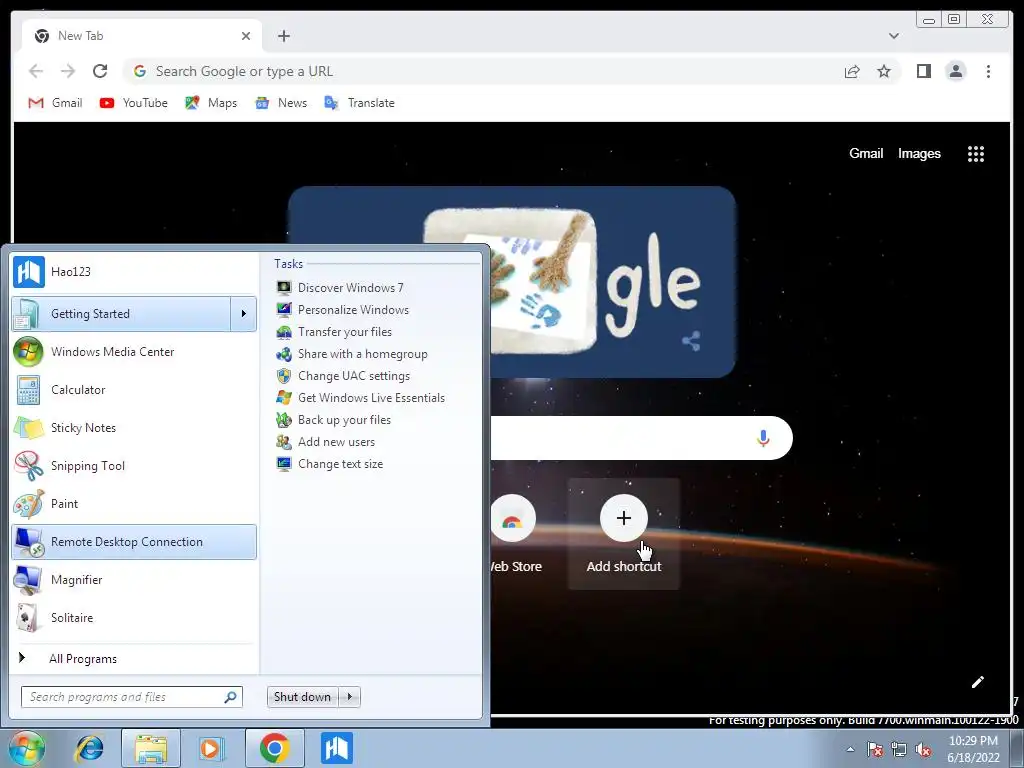This screenshot has width=1024, height=768.
Task: Launch Magnifier
Action: tap(134, 580)
